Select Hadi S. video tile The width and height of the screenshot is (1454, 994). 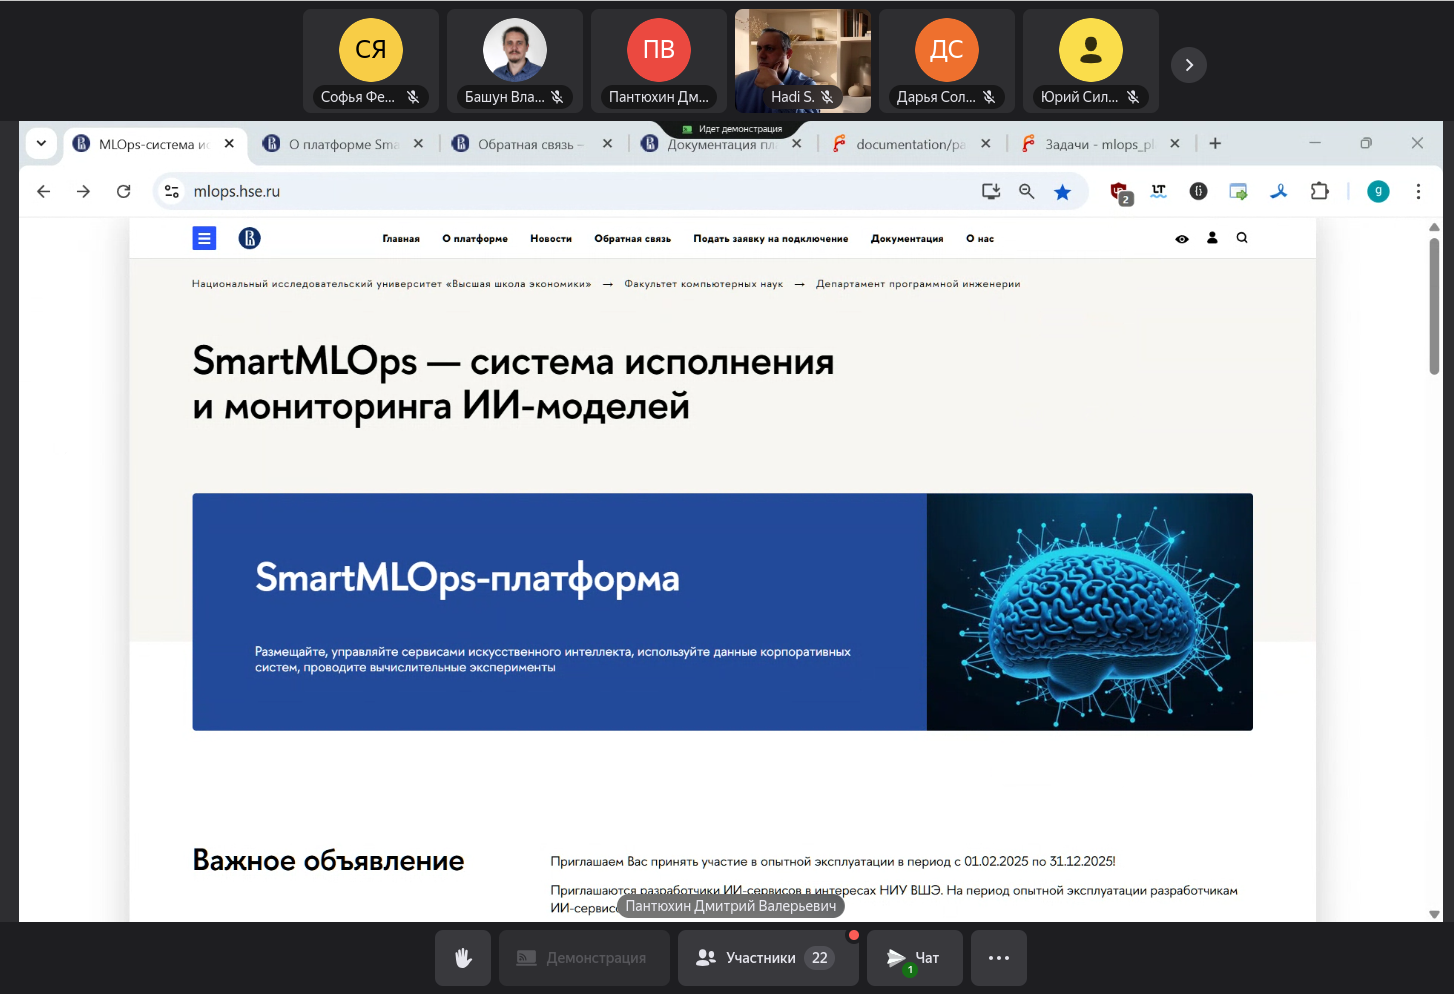(x=803, y=61)
